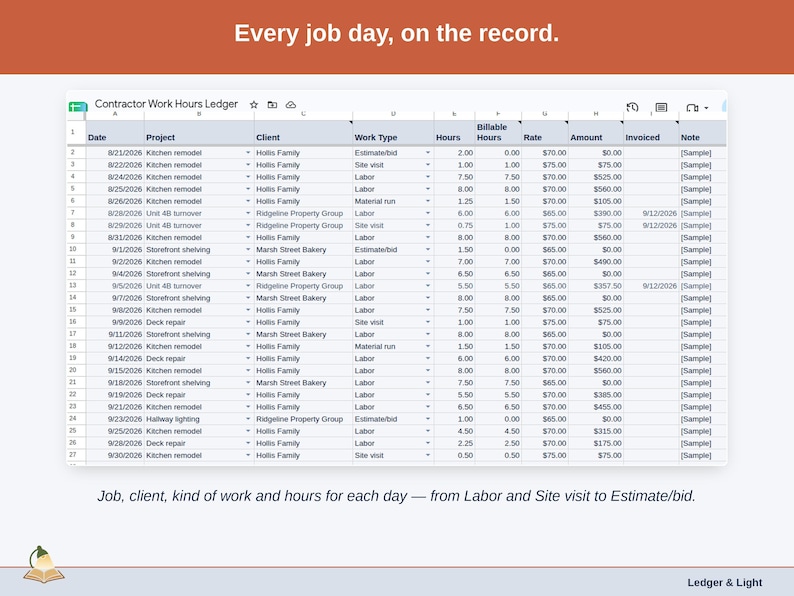Select the hours value 2.25 in row 26
Screen dimensions: 794x596
pos(454,443)
